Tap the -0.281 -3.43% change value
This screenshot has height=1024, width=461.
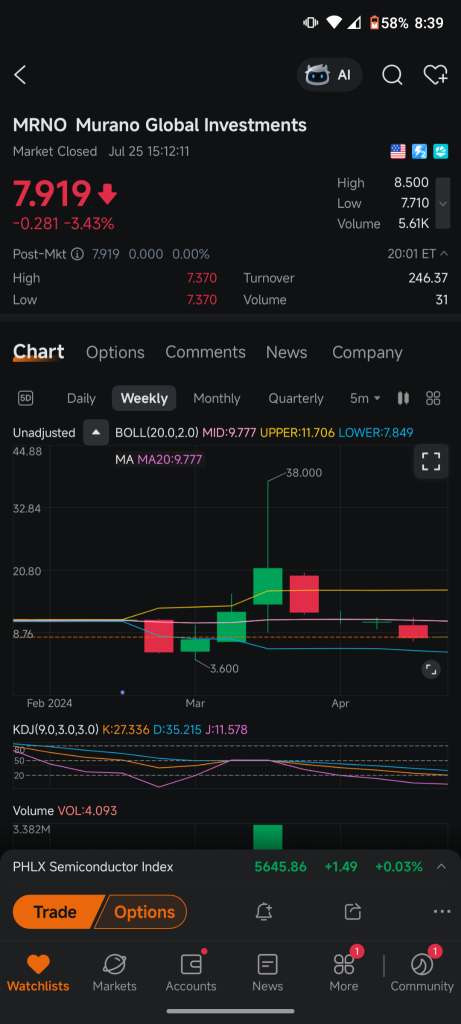click(x=63, y=224)
